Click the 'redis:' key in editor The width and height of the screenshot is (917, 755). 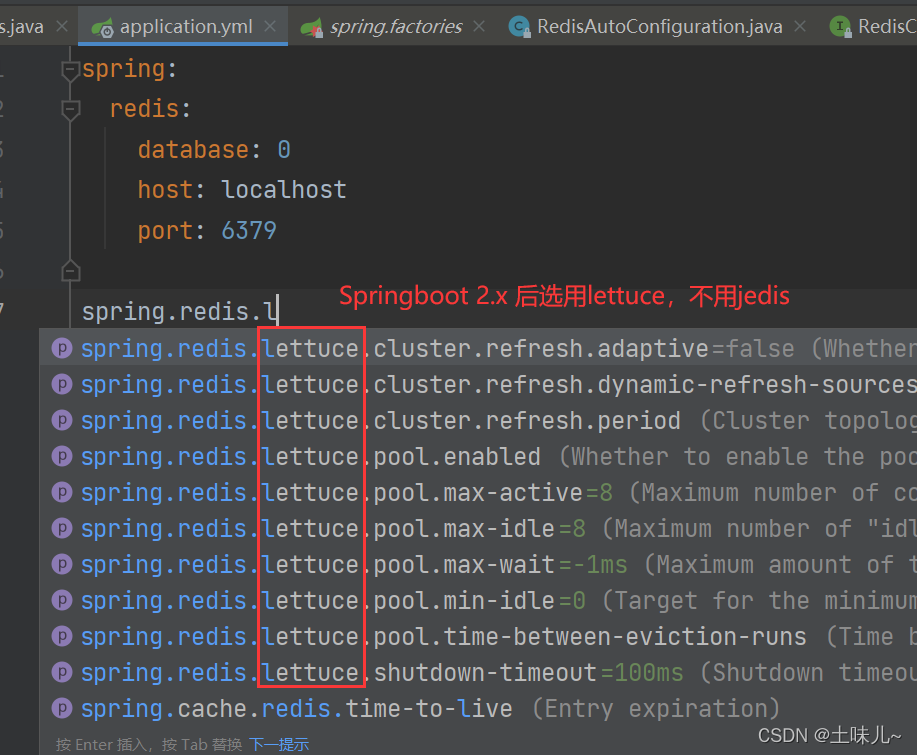click(x=150, y=109)
